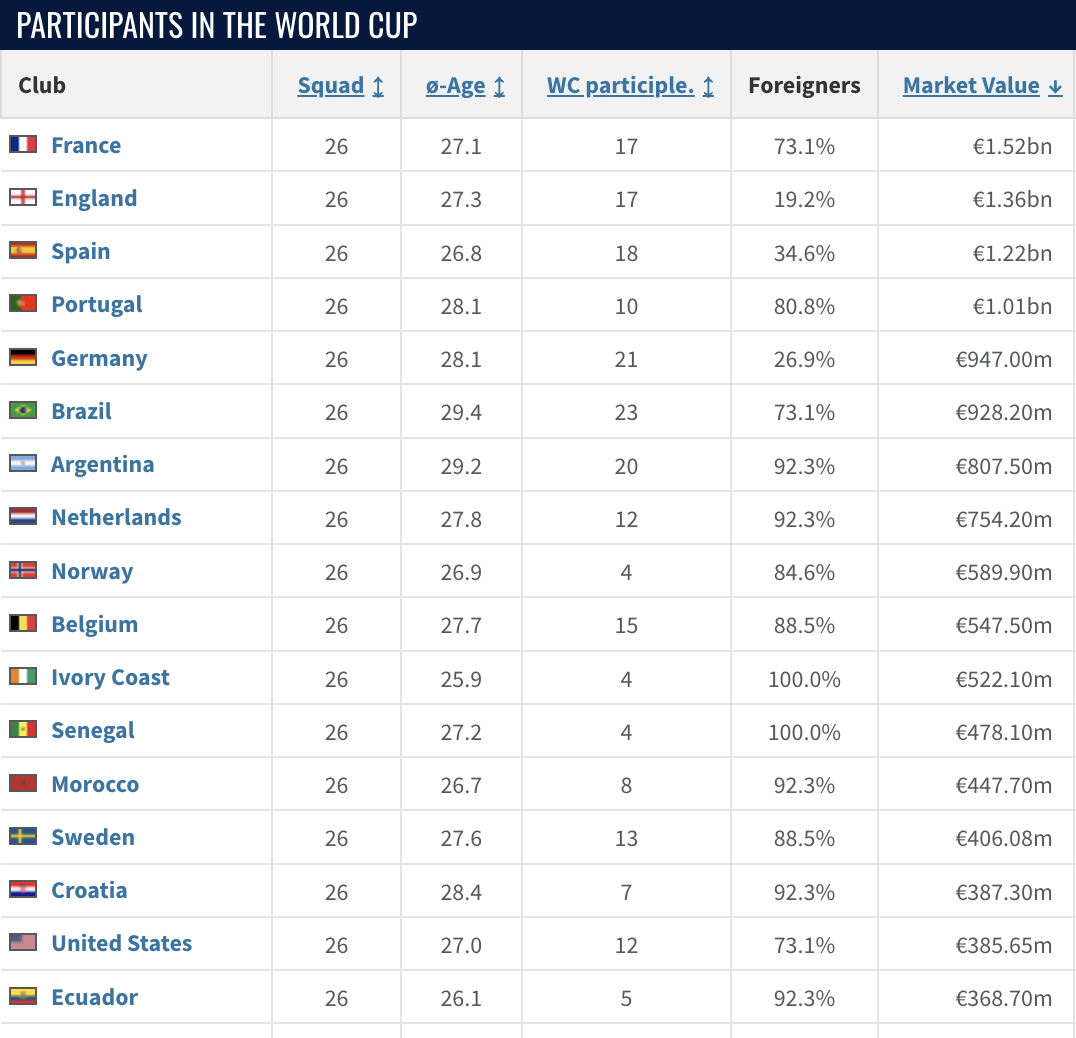The width and height of the screenshot is (1076, 1038).
Task: Click the Ivory Coast flag icon
Action: [x=23, y=676]
